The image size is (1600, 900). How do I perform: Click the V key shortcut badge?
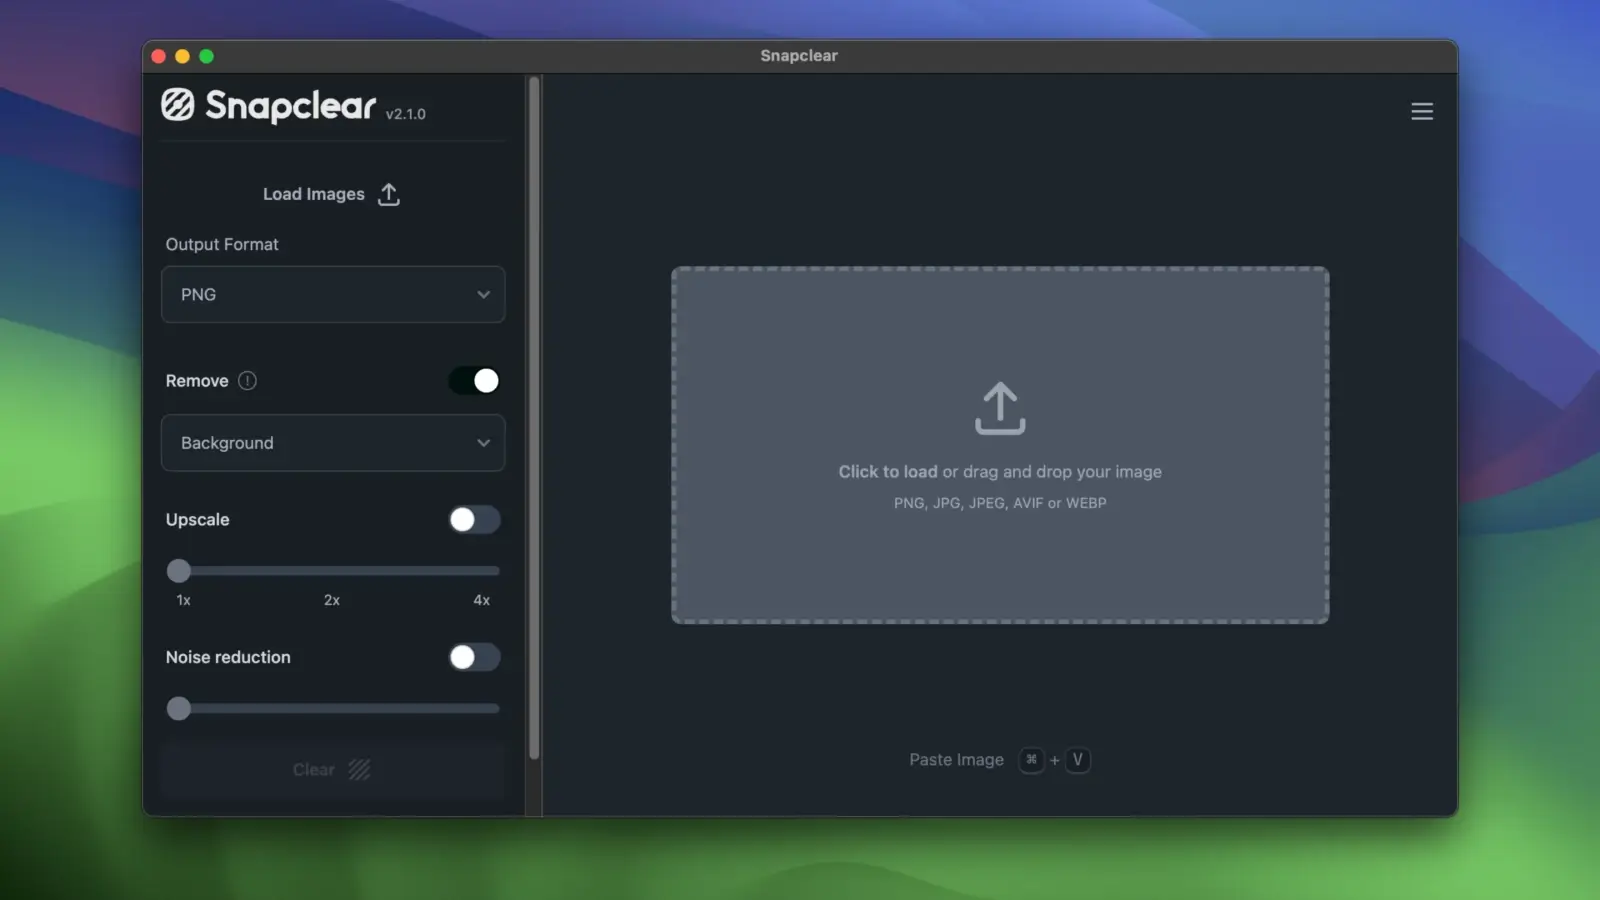pos(1077,760)
